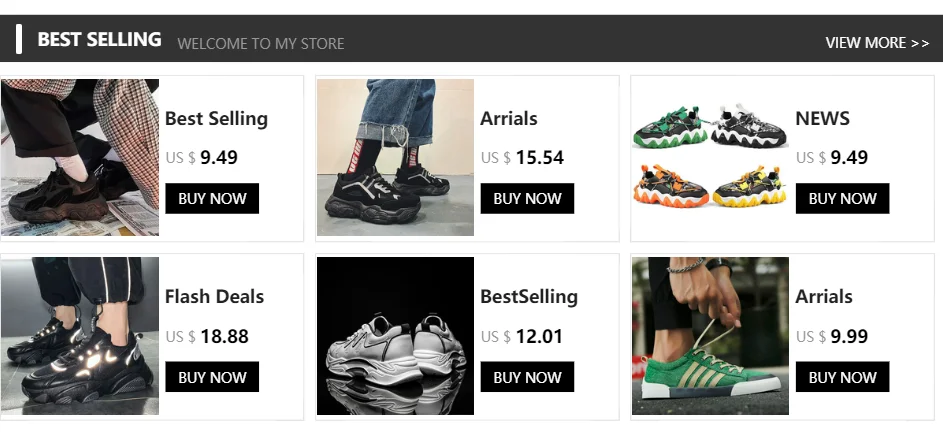Select the NEWS product title

click(822, 119)
